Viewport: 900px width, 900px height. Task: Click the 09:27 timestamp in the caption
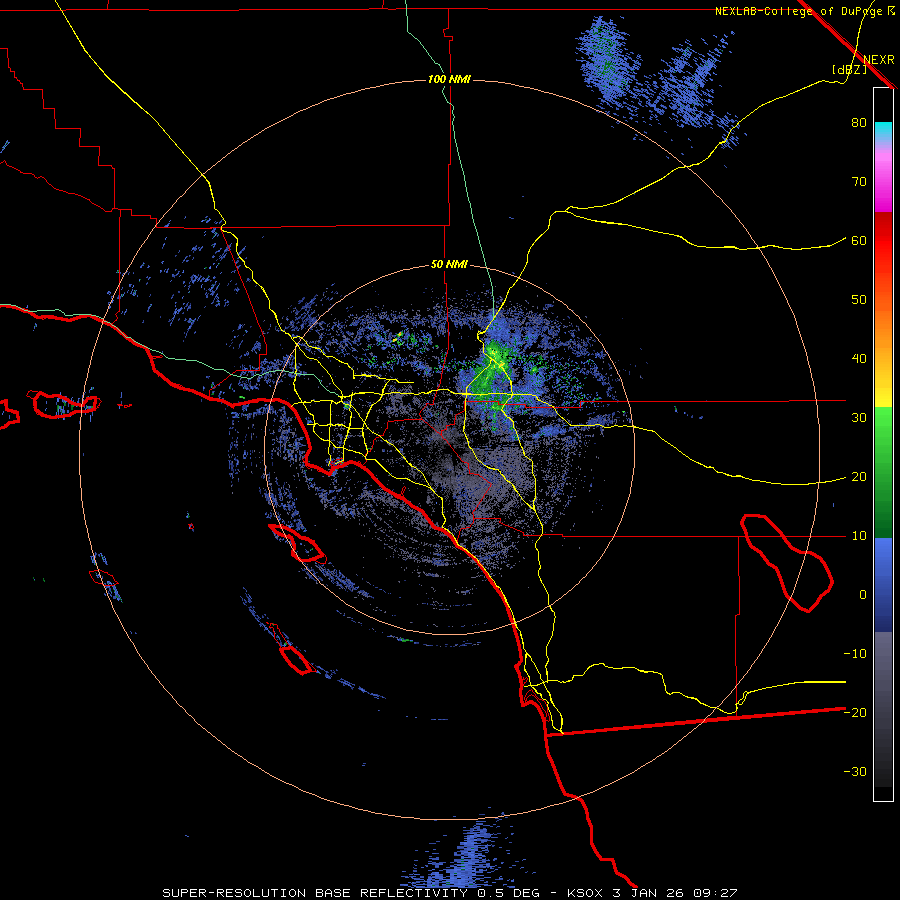tap(716, 893)
